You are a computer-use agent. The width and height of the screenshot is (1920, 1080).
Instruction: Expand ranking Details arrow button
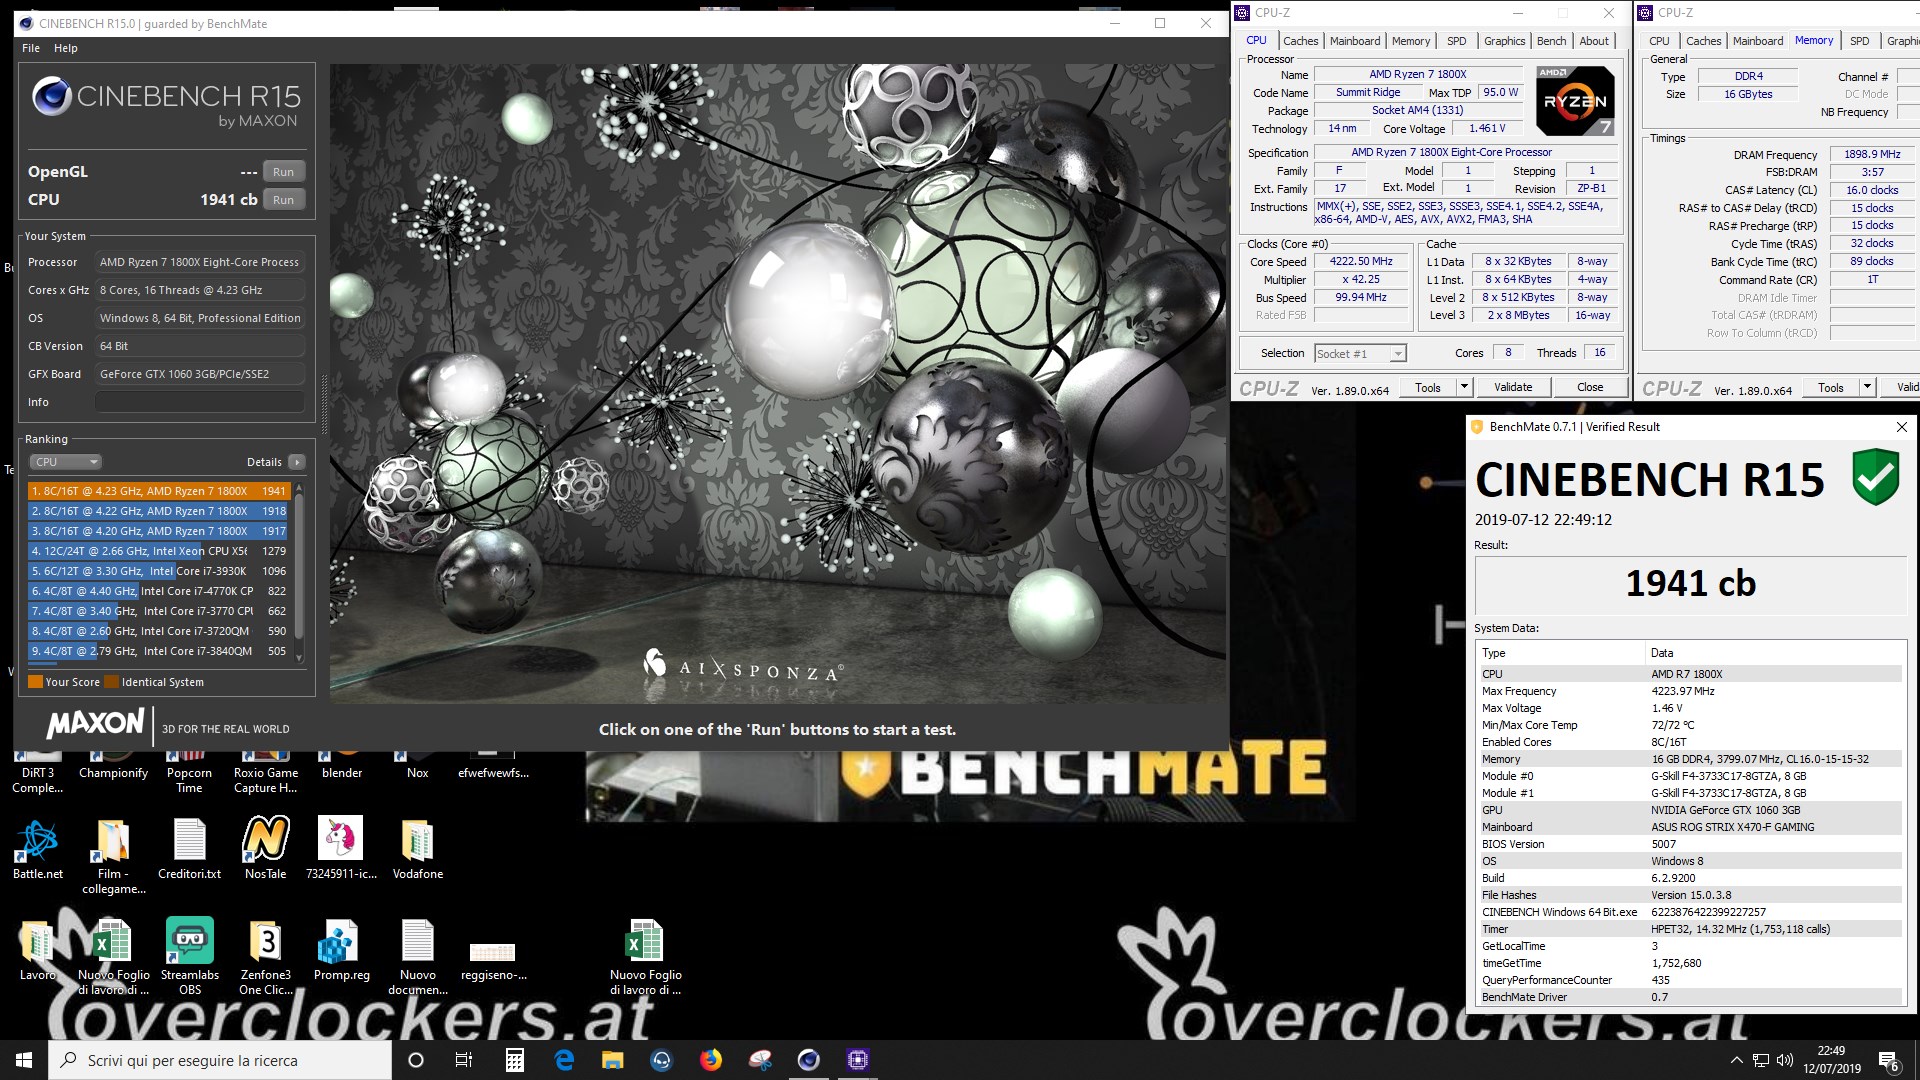coord(296,462)
